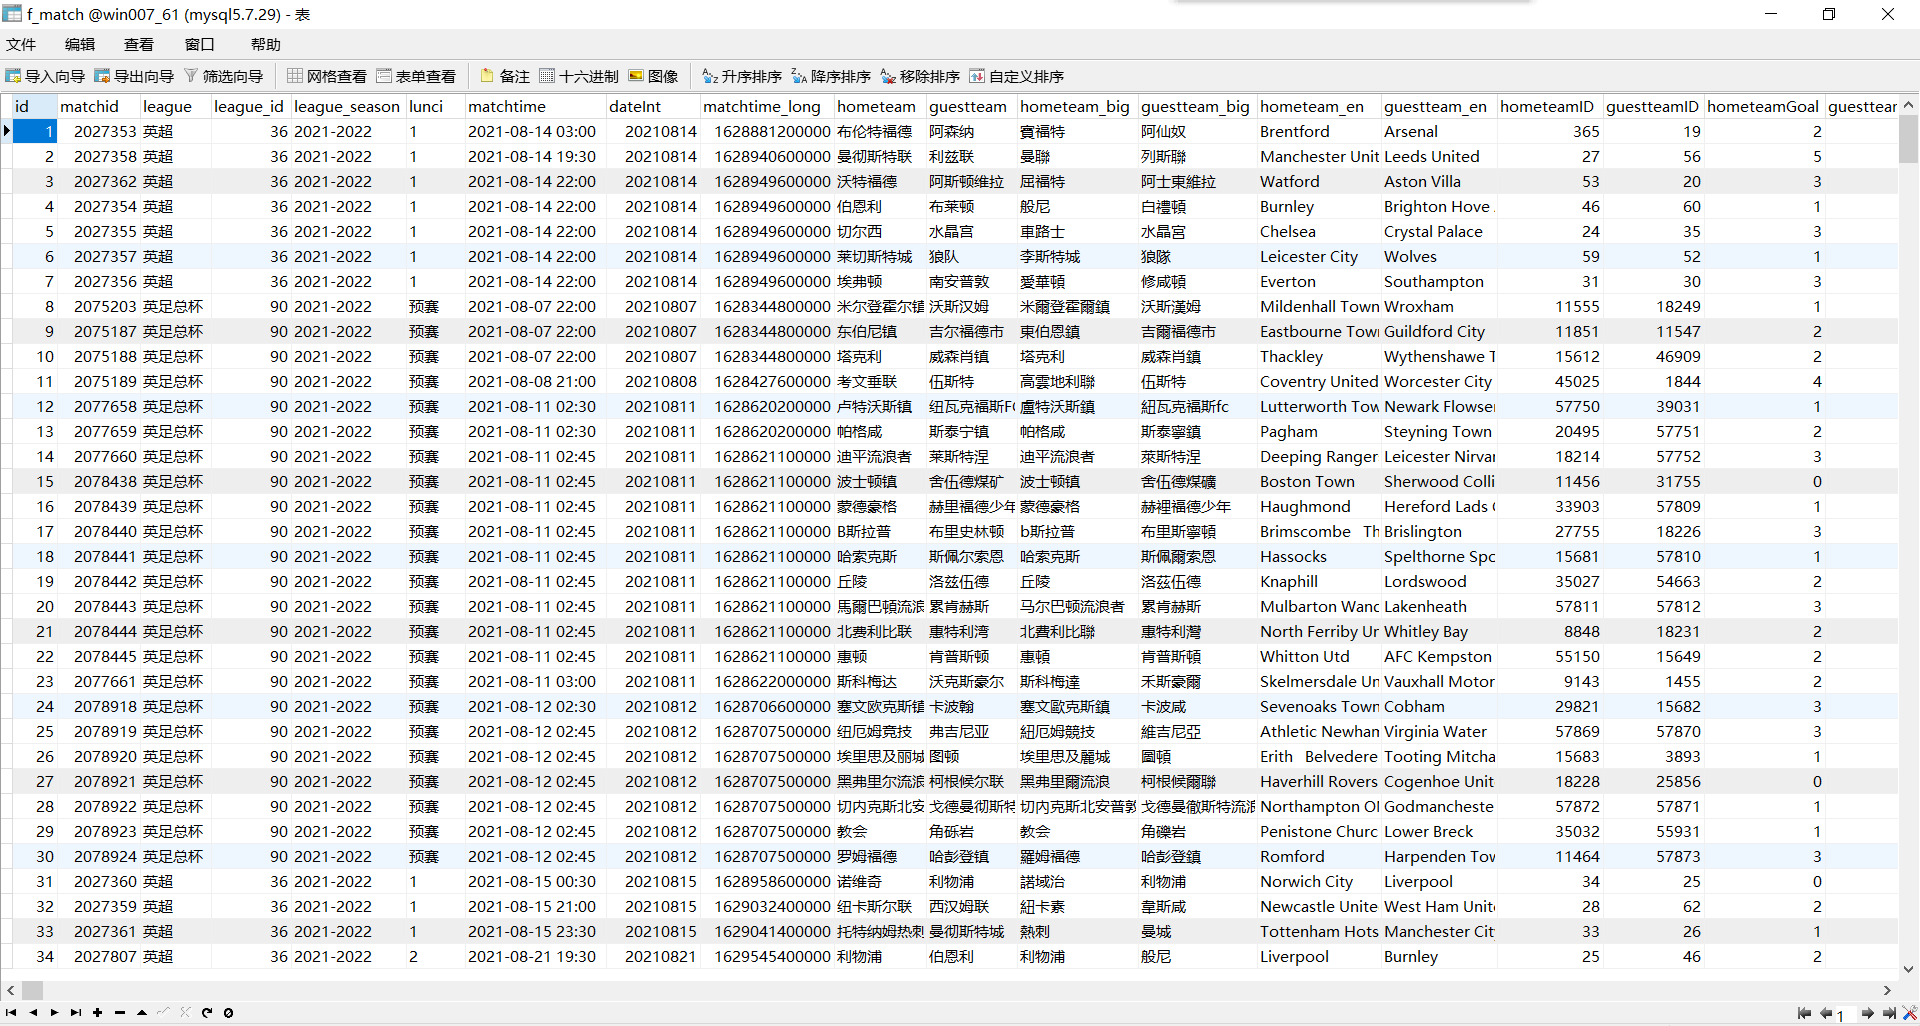Open 自定义排序 custom sort
Image resolution: width=1920 pixels, height=1026 pixels.
[x=1017, y=76]
